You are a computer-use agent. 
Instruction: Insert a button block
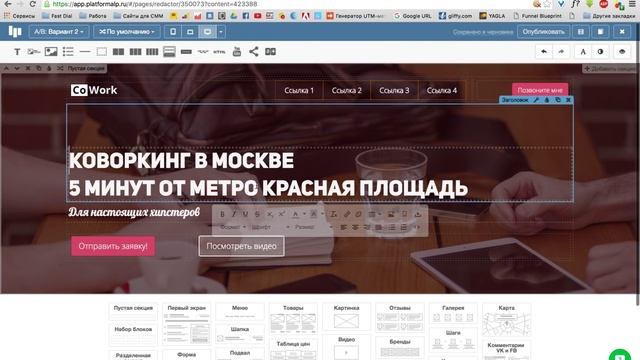coord(186,52)
